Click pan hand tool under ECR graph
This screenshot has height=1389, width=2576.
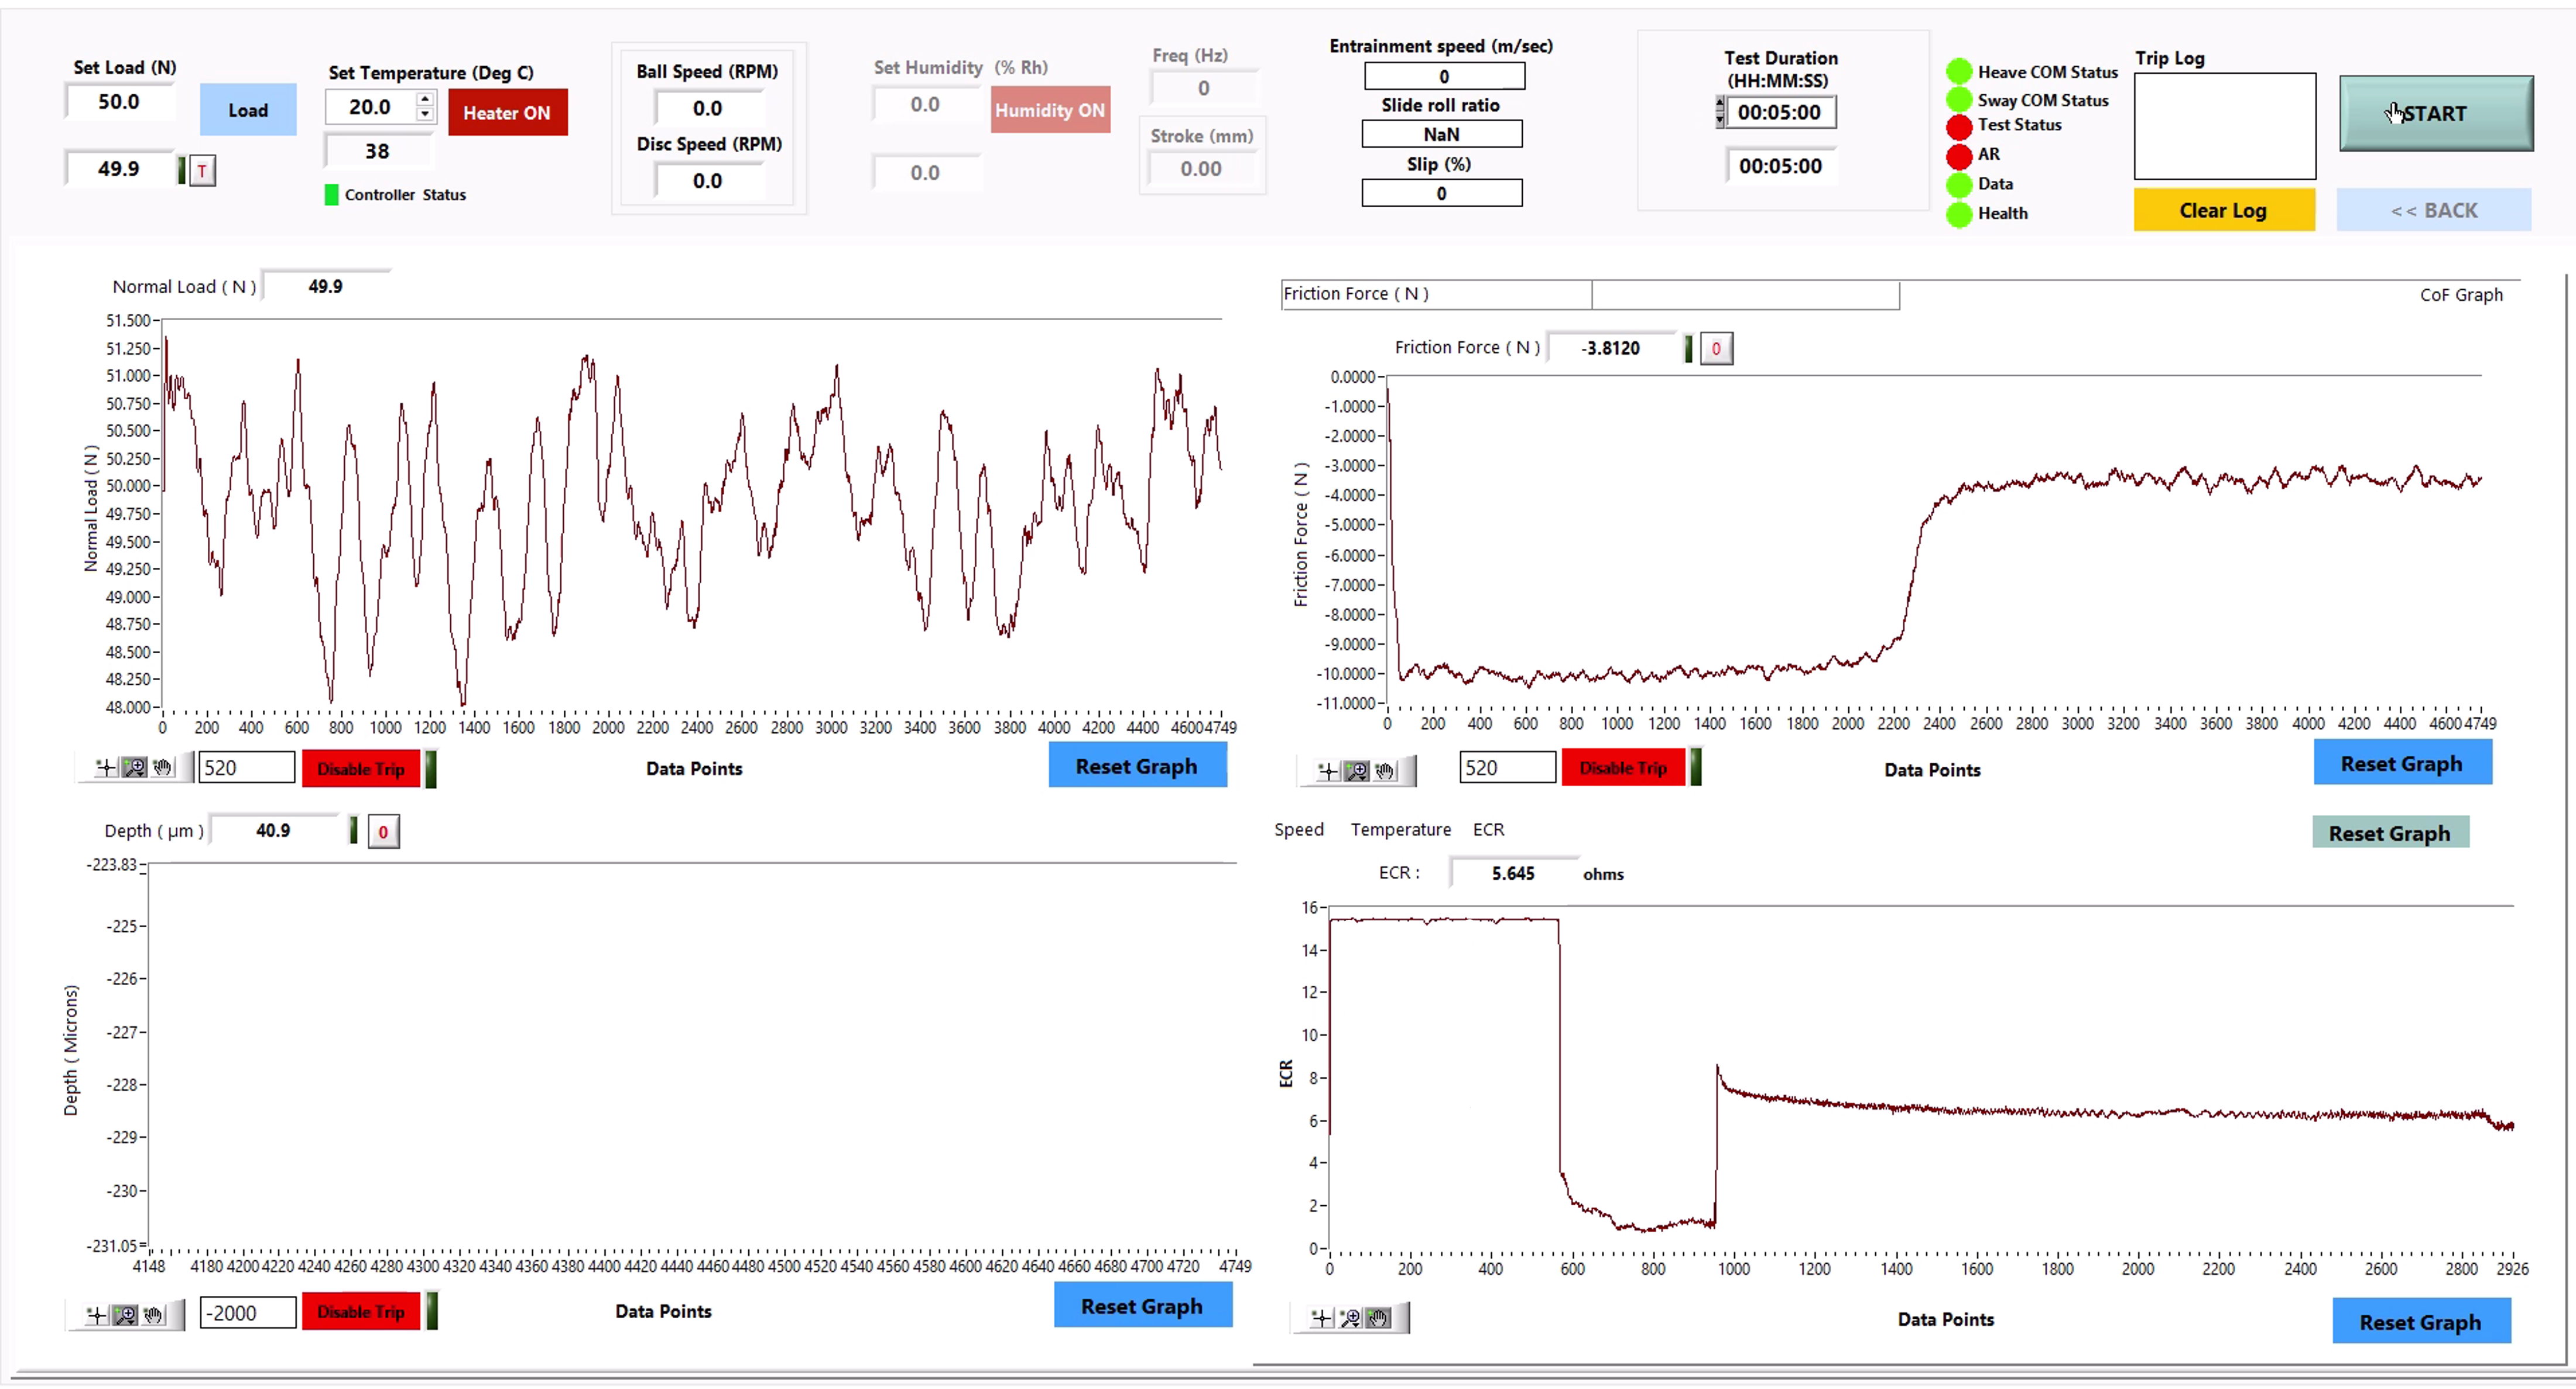pos(1378,1318)
